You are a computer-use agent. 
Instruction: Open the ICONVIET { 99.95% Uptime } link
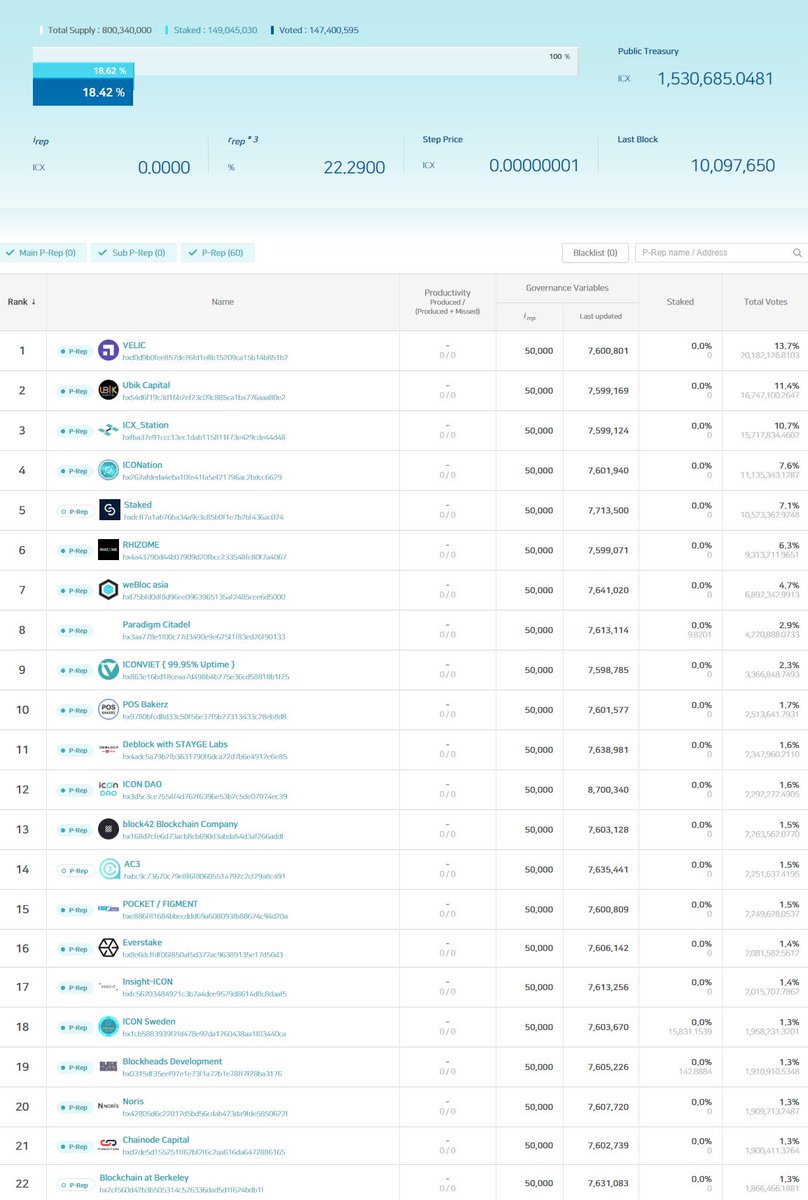(179, 664)
